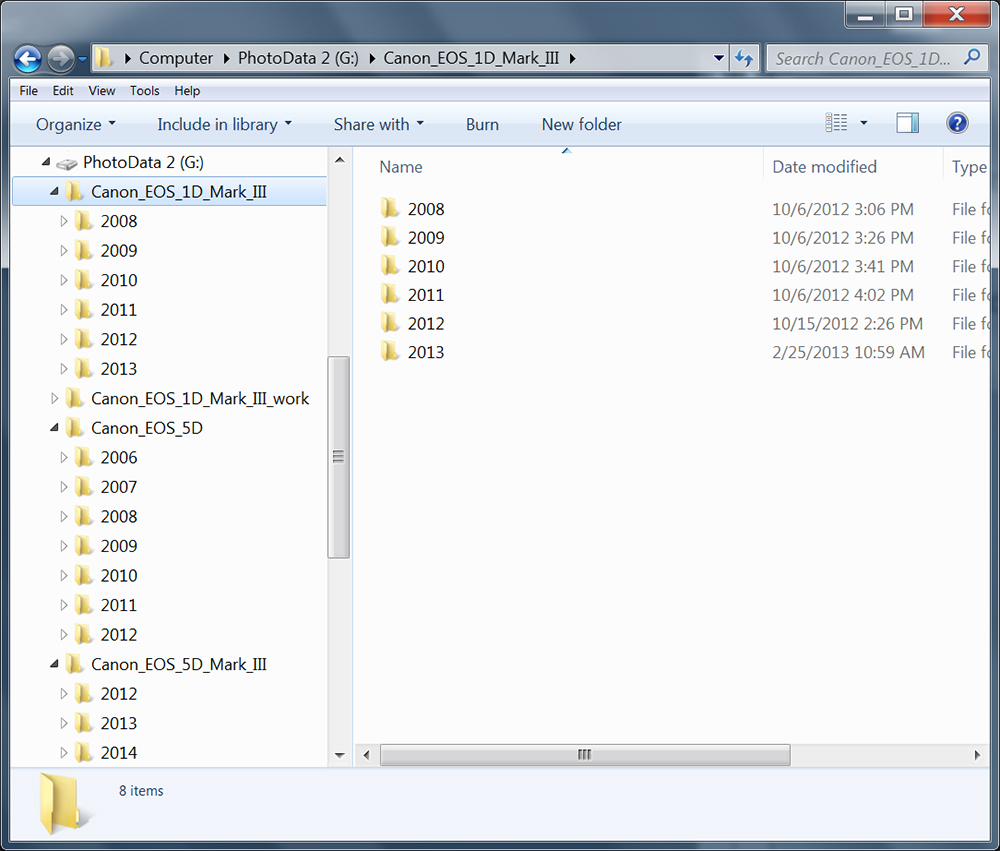
Task: Click the Burn button
Action: coord(482,124)
